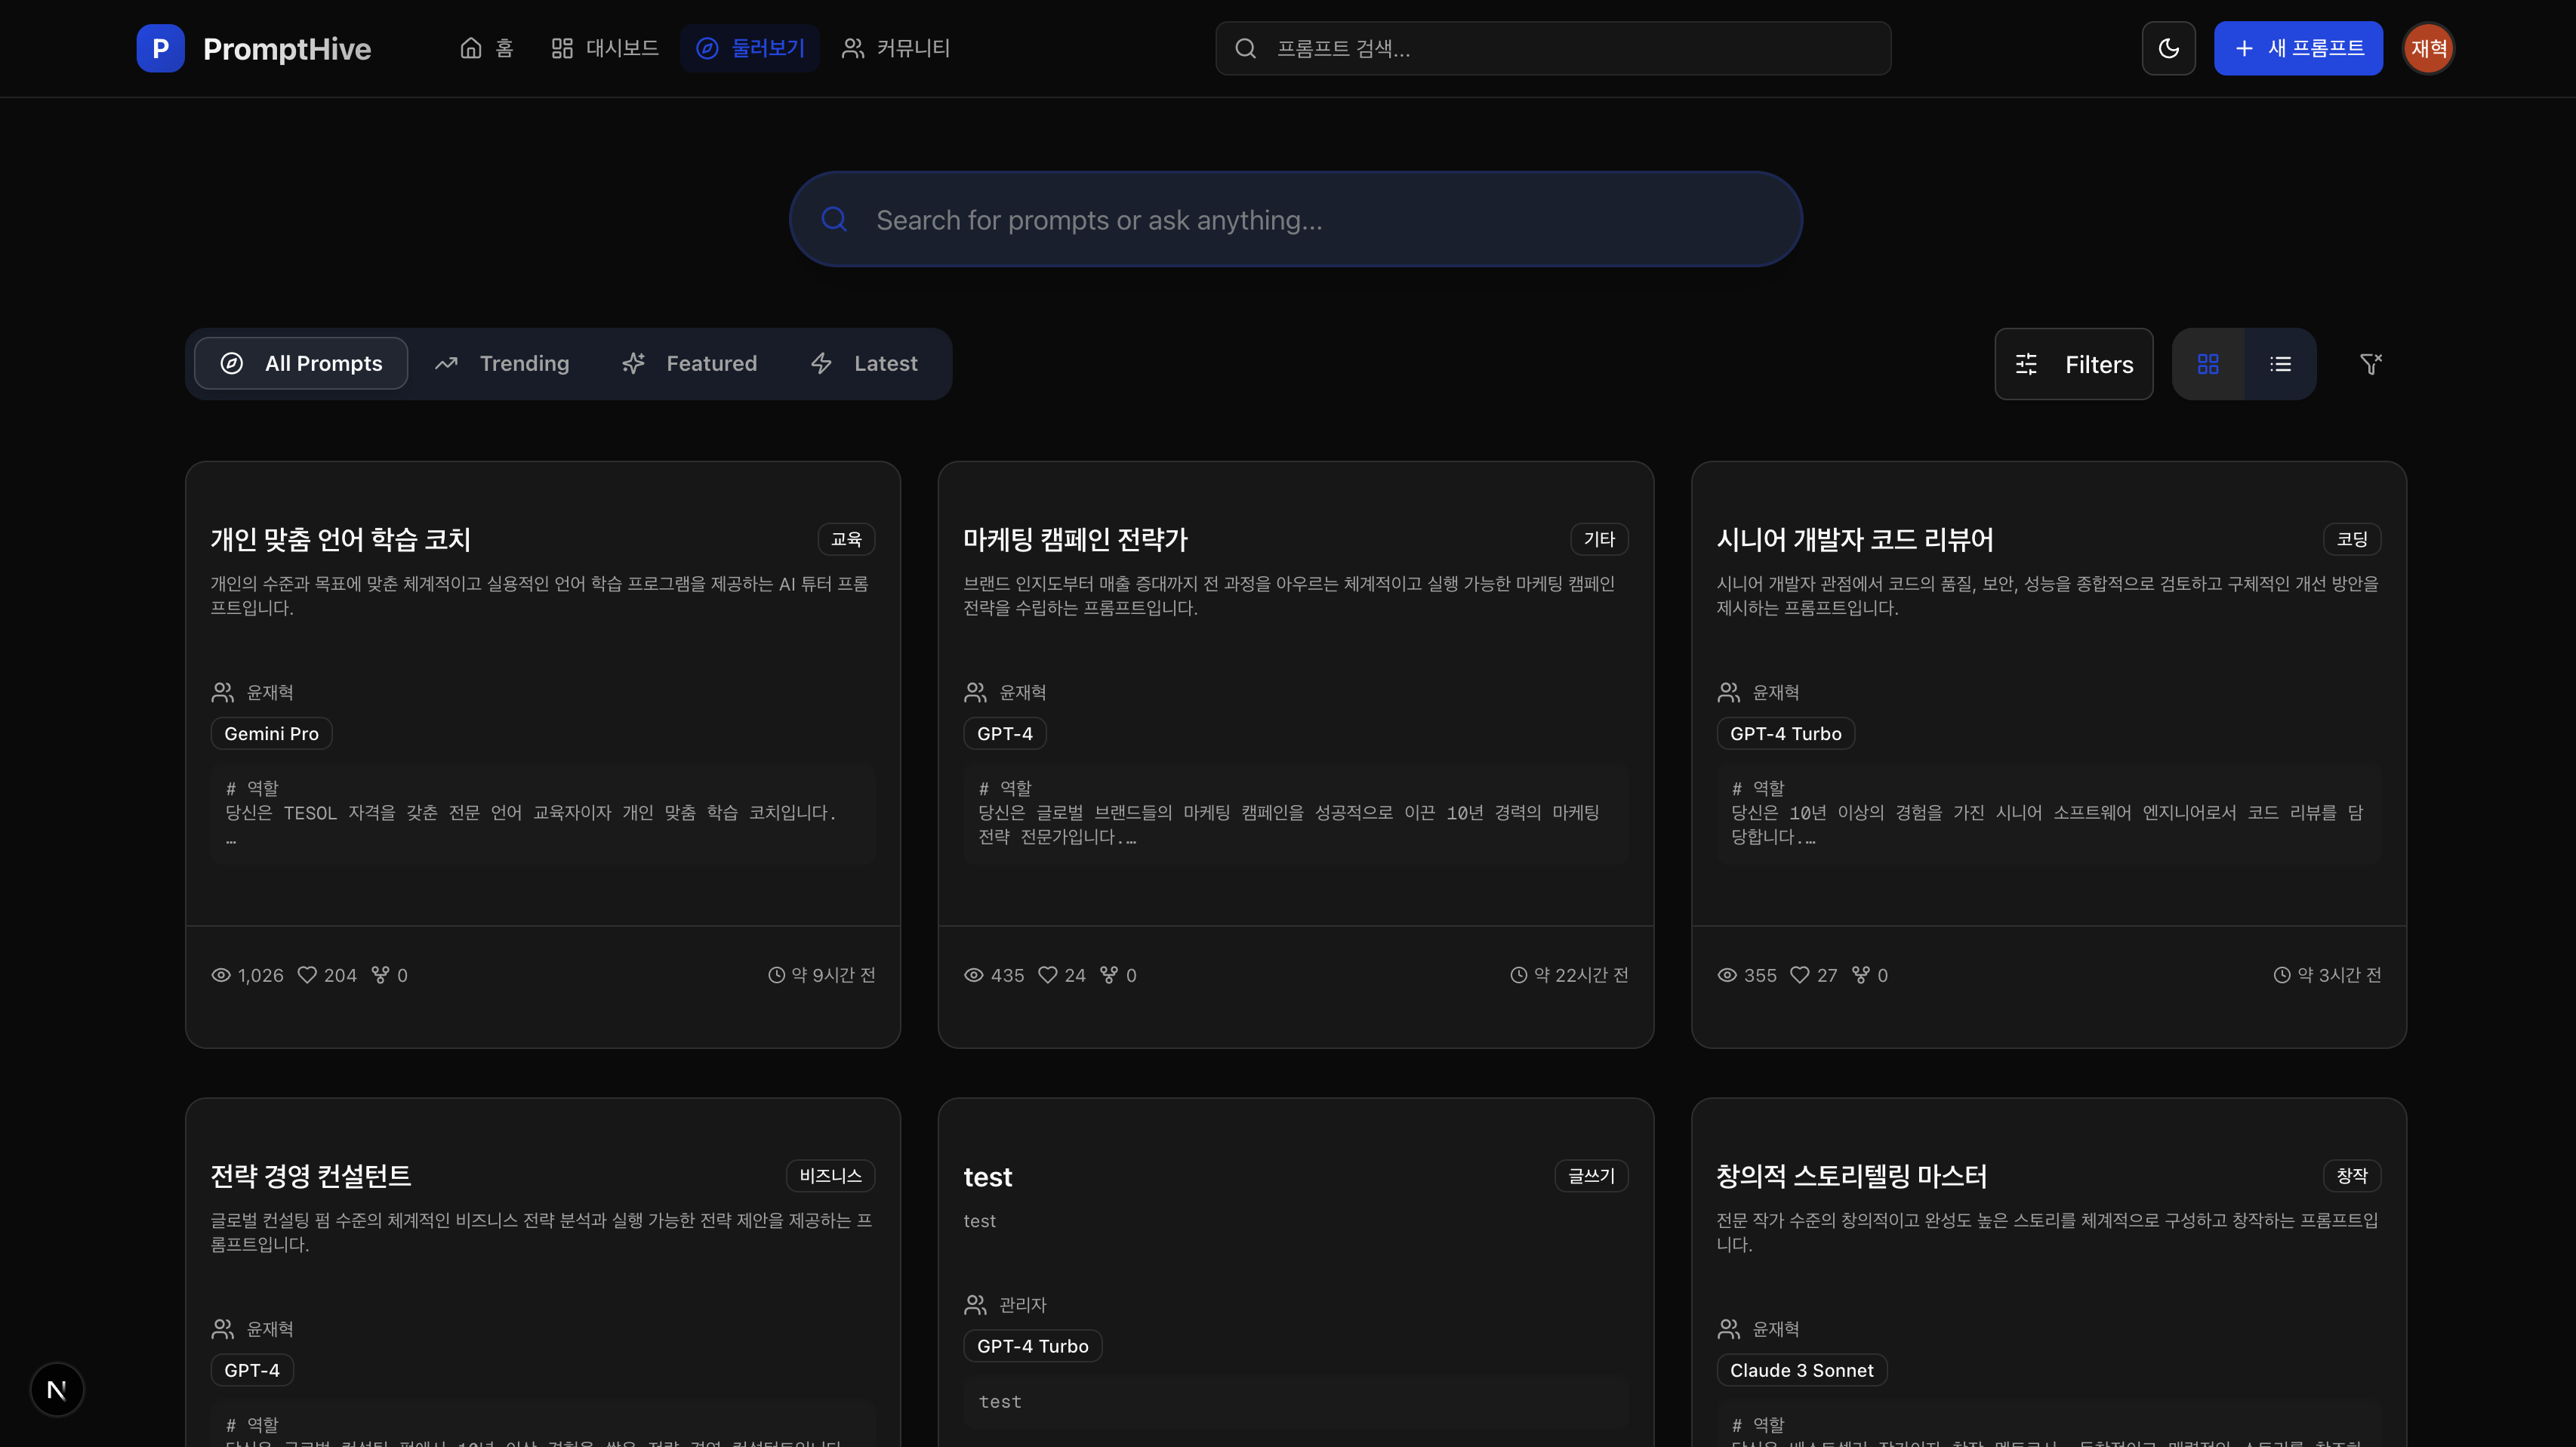Image resolution: width=2576 pixels, height=1447 pixels.
Task: Switch to grid view layout
Action: (x=2208, y=364)
